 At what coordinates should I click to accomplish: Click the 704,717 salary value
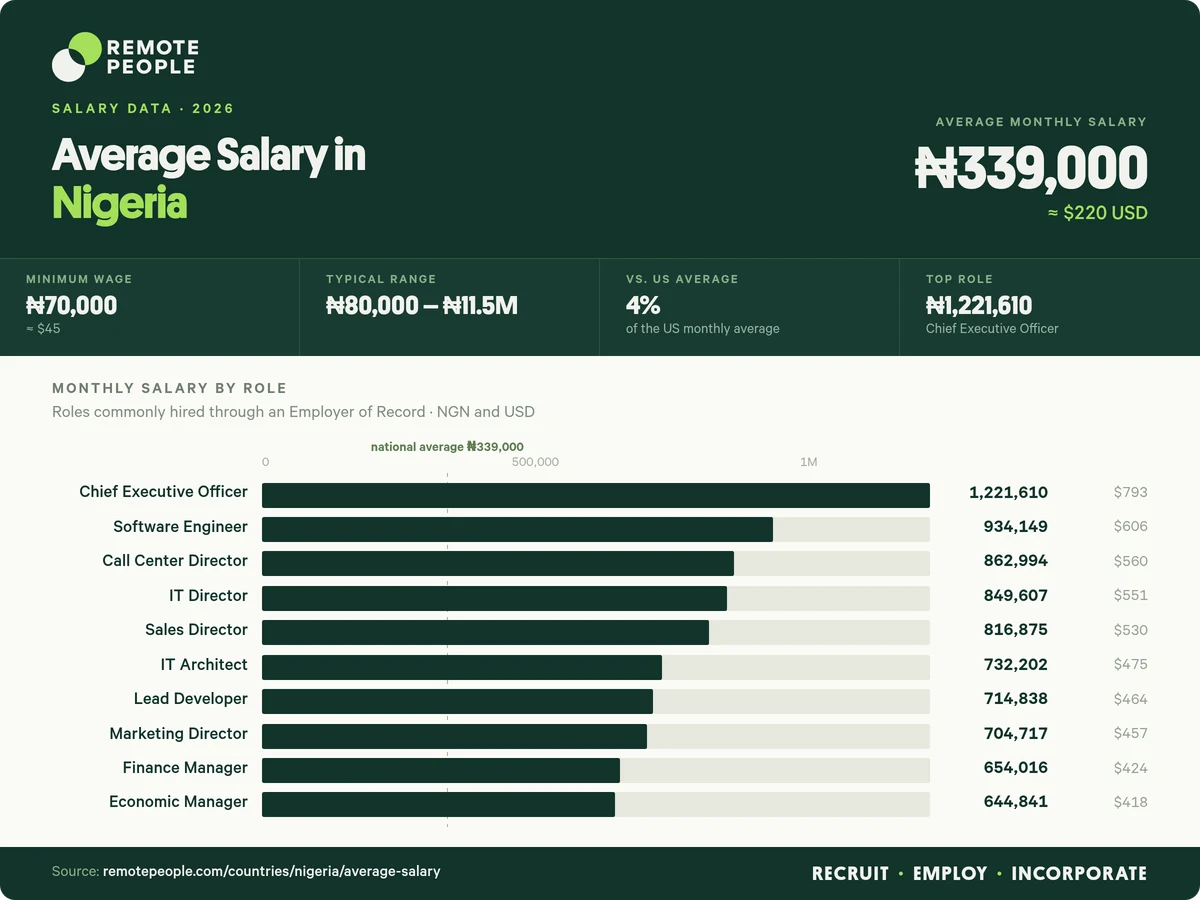point(1016,733)
